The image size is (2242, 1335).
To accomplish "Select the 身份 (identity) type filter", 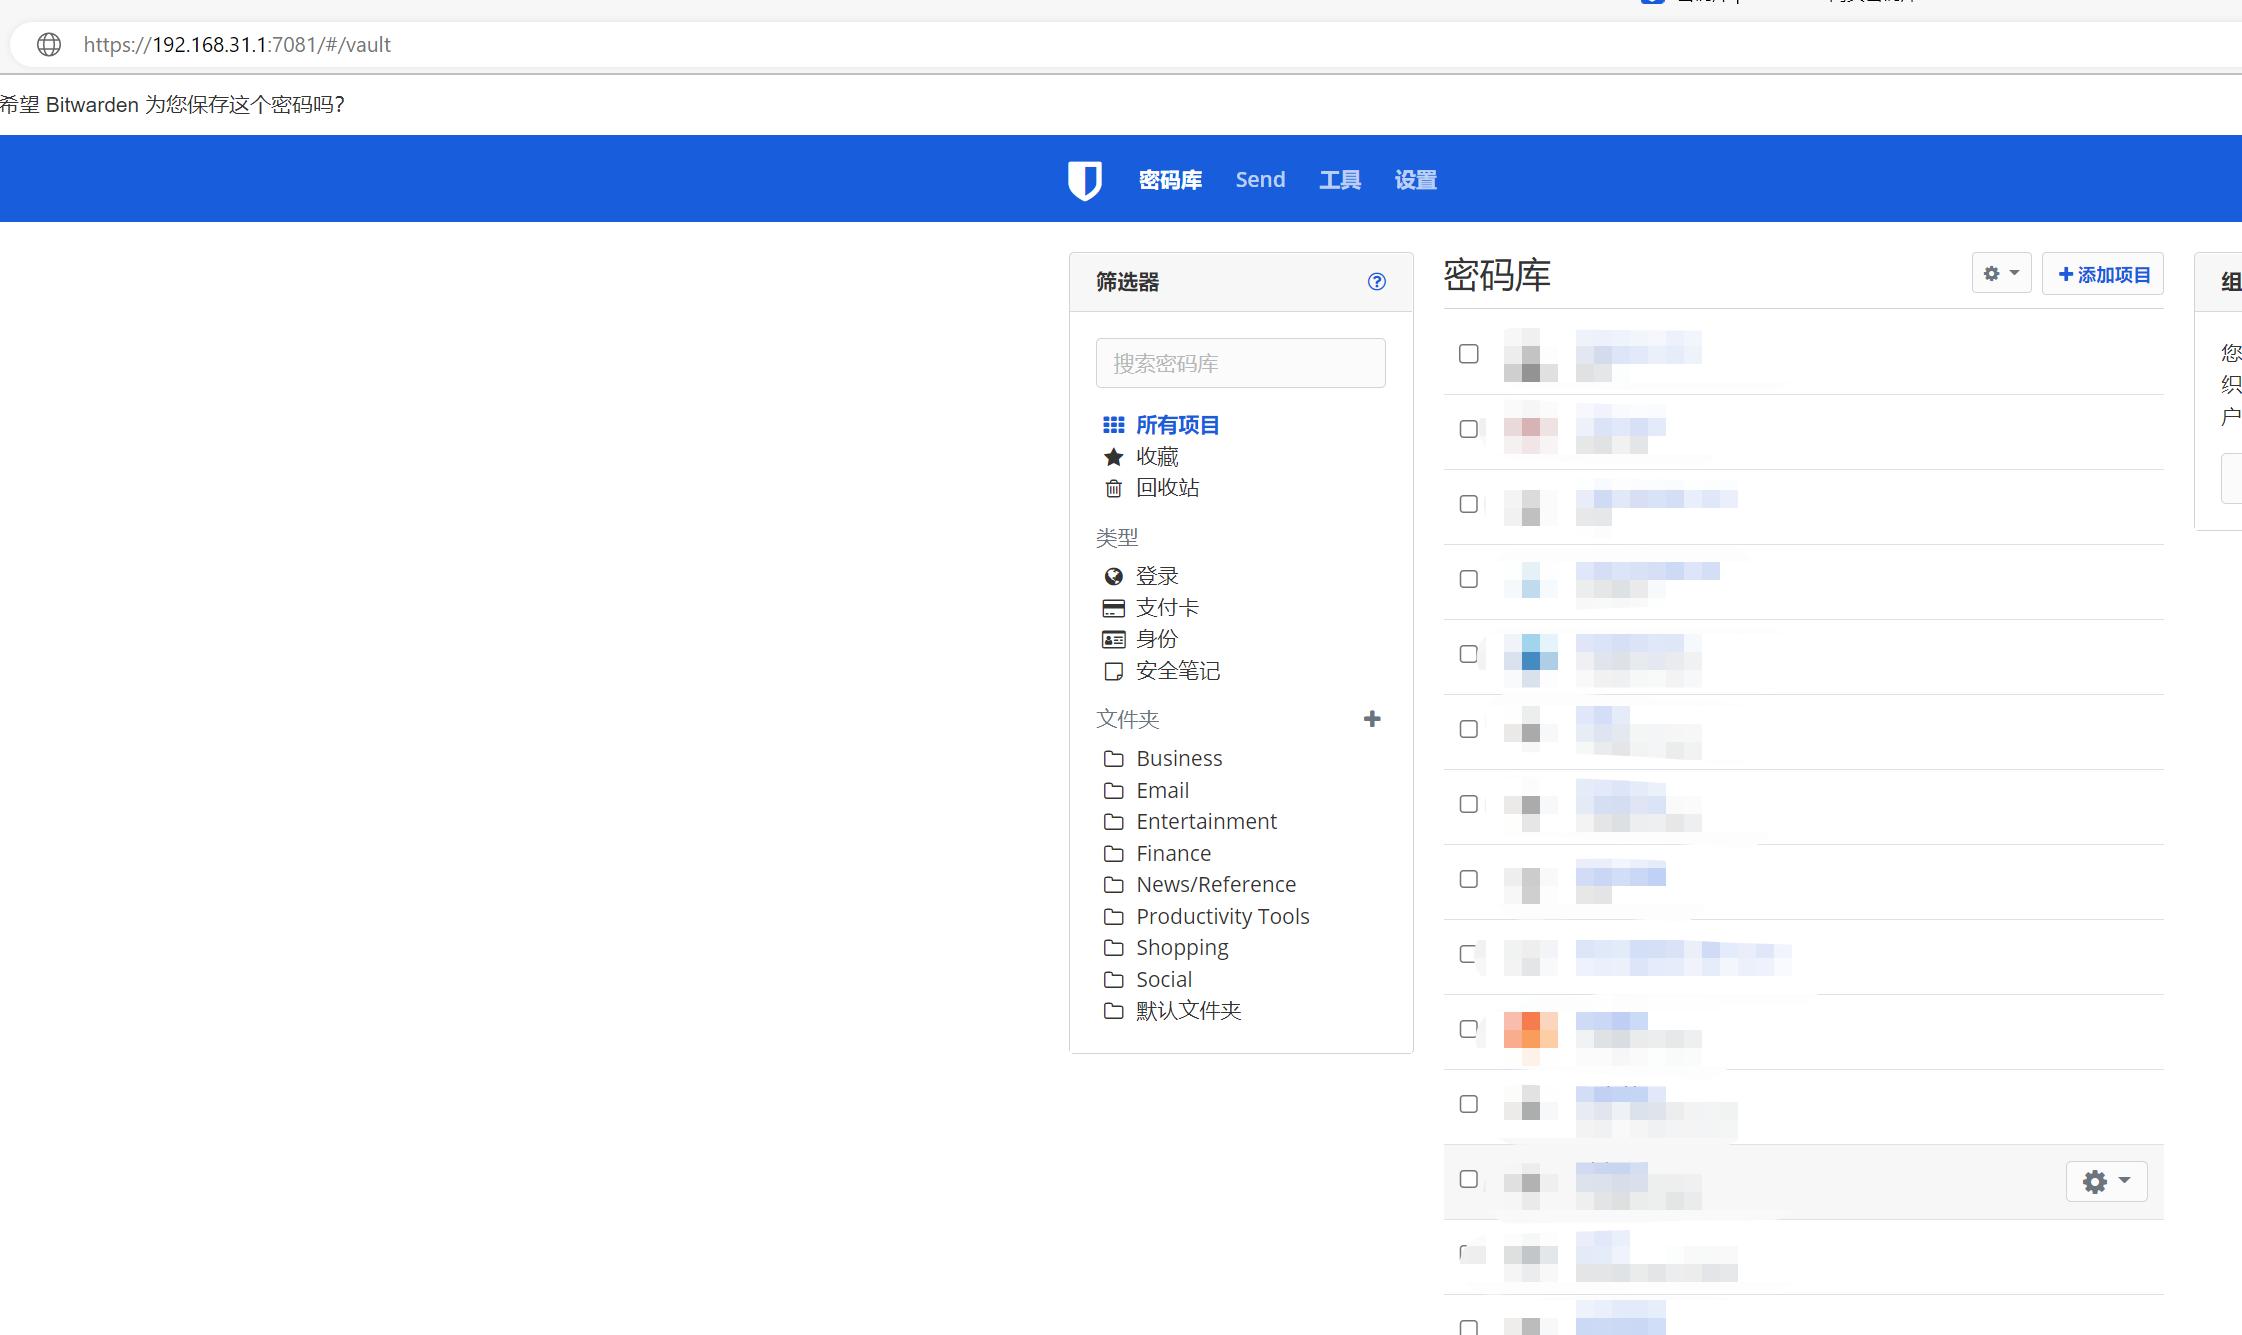I will tap(1156, 639).
